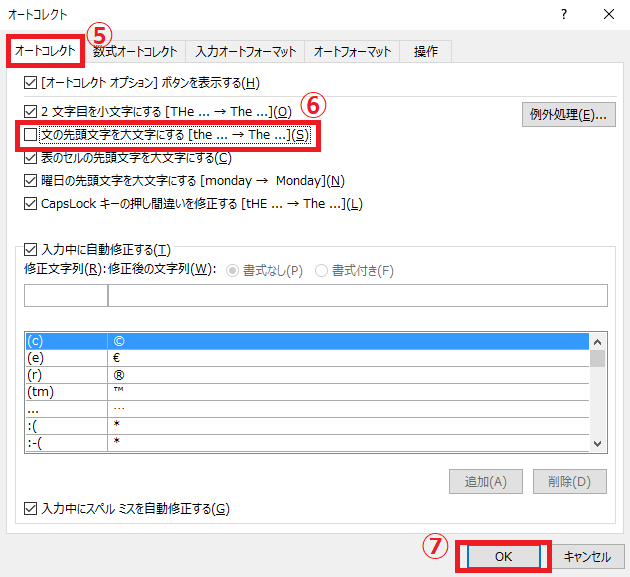Select the :-( list entry
630x577 pixels.
pos(307,443)
